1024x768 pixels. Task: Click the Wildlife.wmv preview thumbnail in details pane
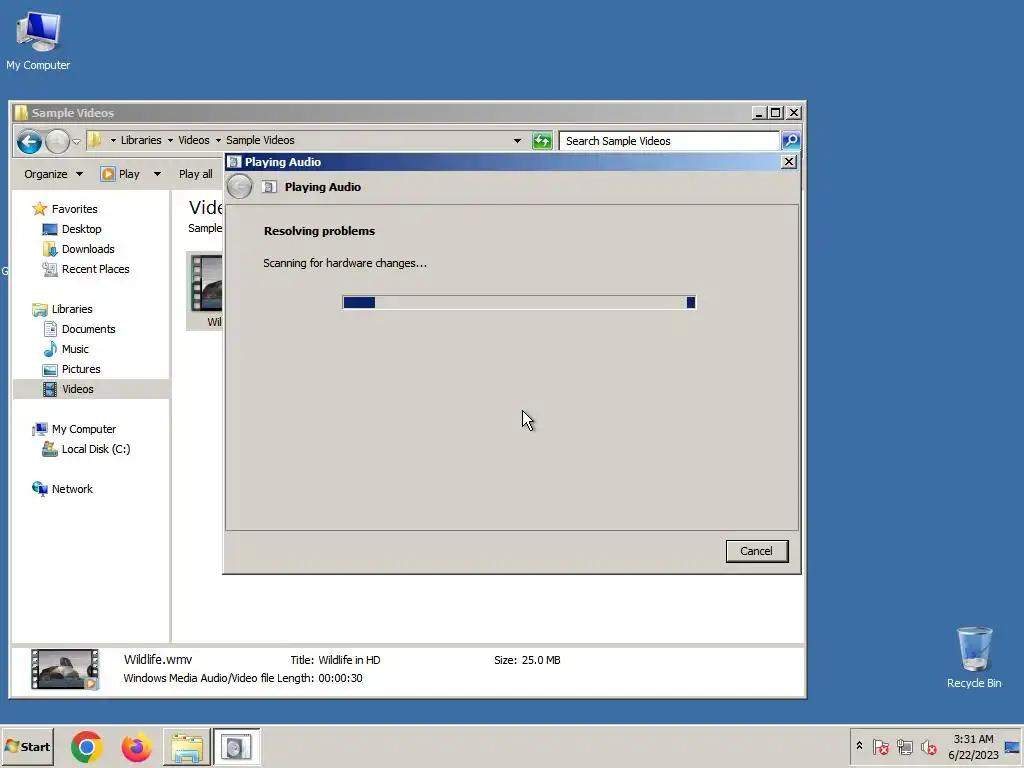65,669
